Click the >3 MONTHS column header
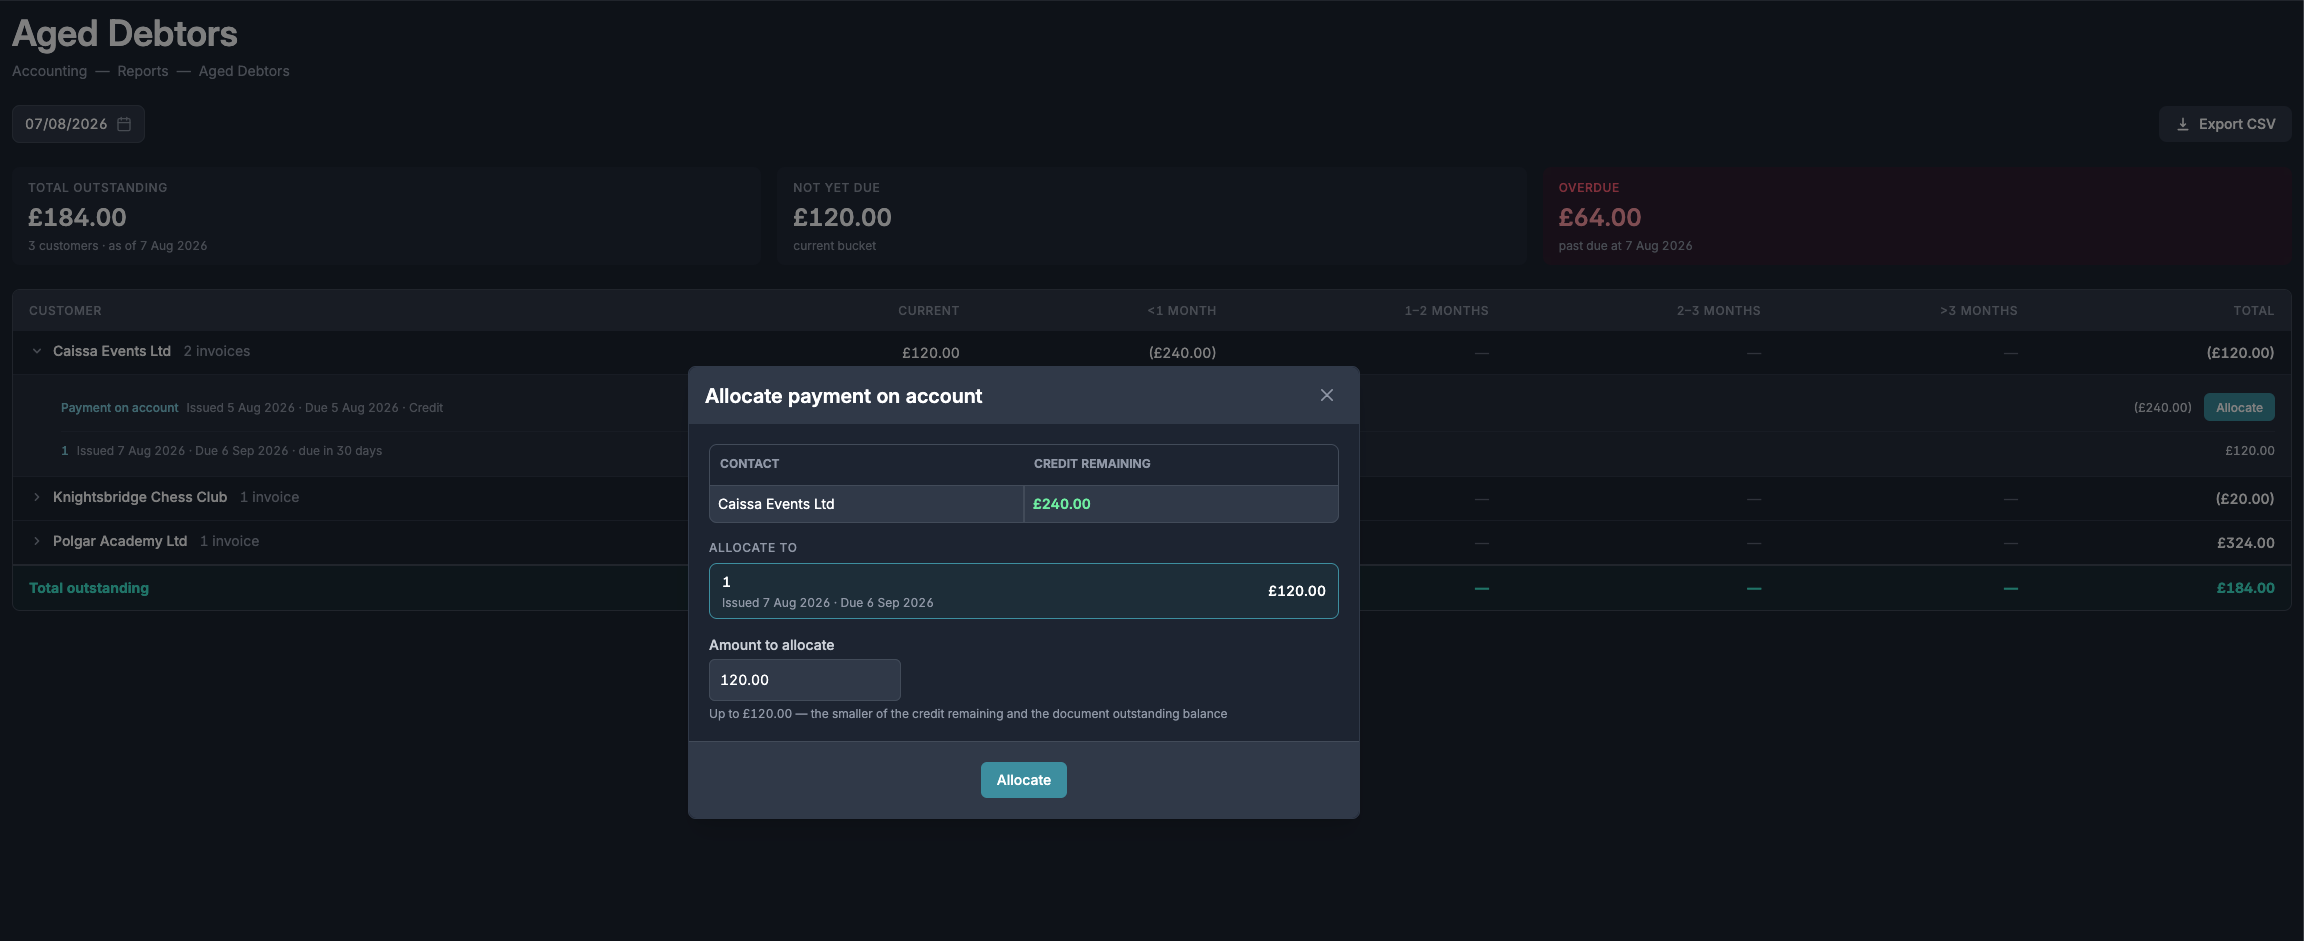Image resolution: width=2304 pixels, height=941 pixels. (x=1978, y=311)
